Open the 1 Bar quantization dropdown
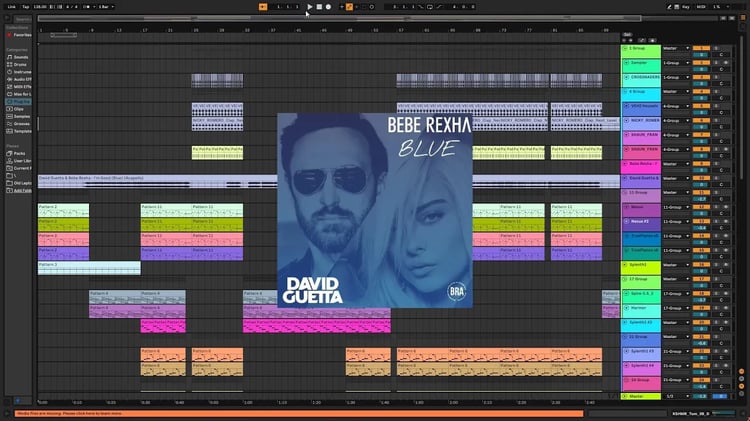Viewport: 750px width, 421px height. [106, 7]
